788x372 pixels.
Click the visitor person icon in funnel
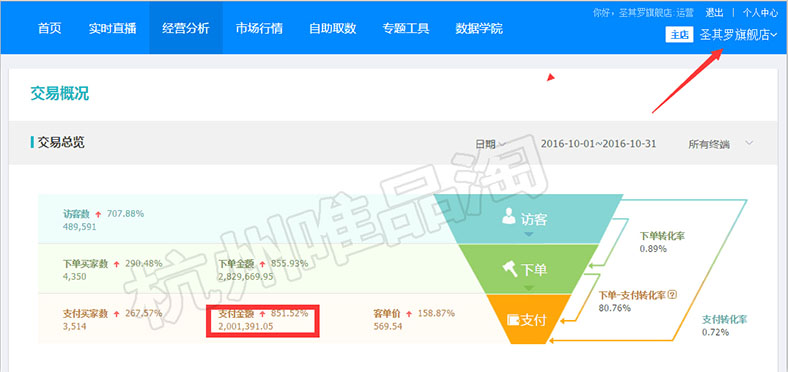click(x=509, y=217)
